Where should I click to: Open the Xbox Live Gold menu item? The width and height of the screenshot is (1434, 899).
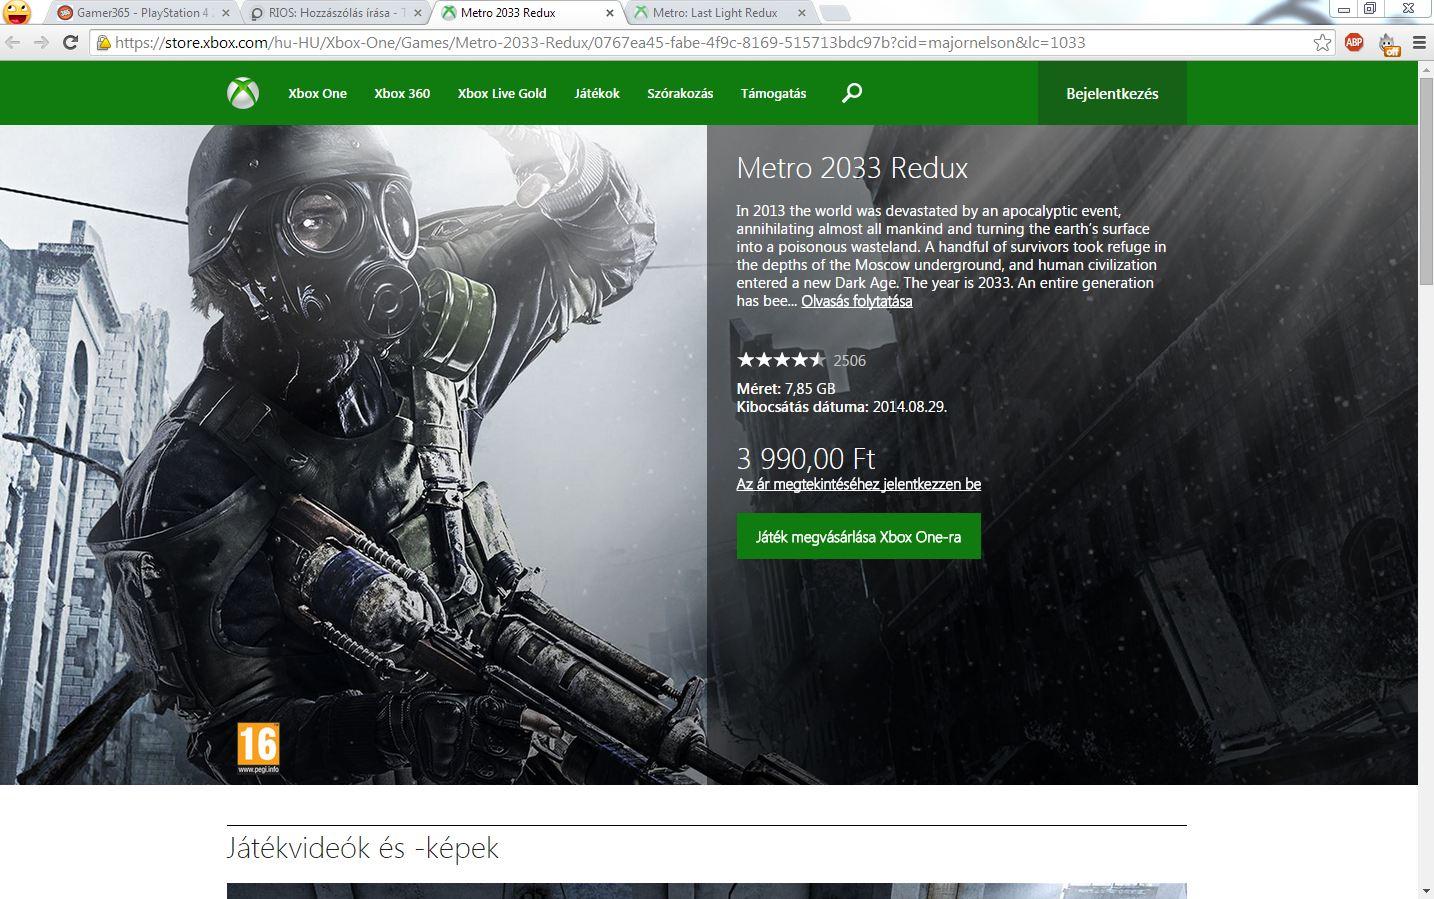pyautogui.click(x=502, y=93)
